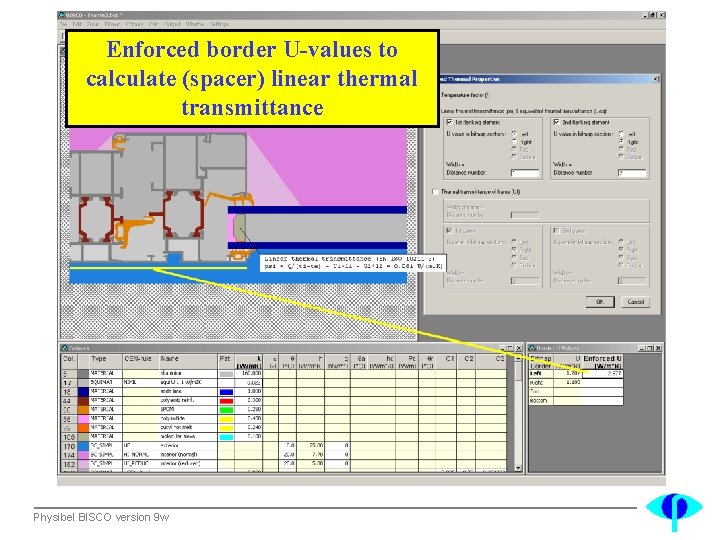Open the File menu in BISCO

click(63, 24)
